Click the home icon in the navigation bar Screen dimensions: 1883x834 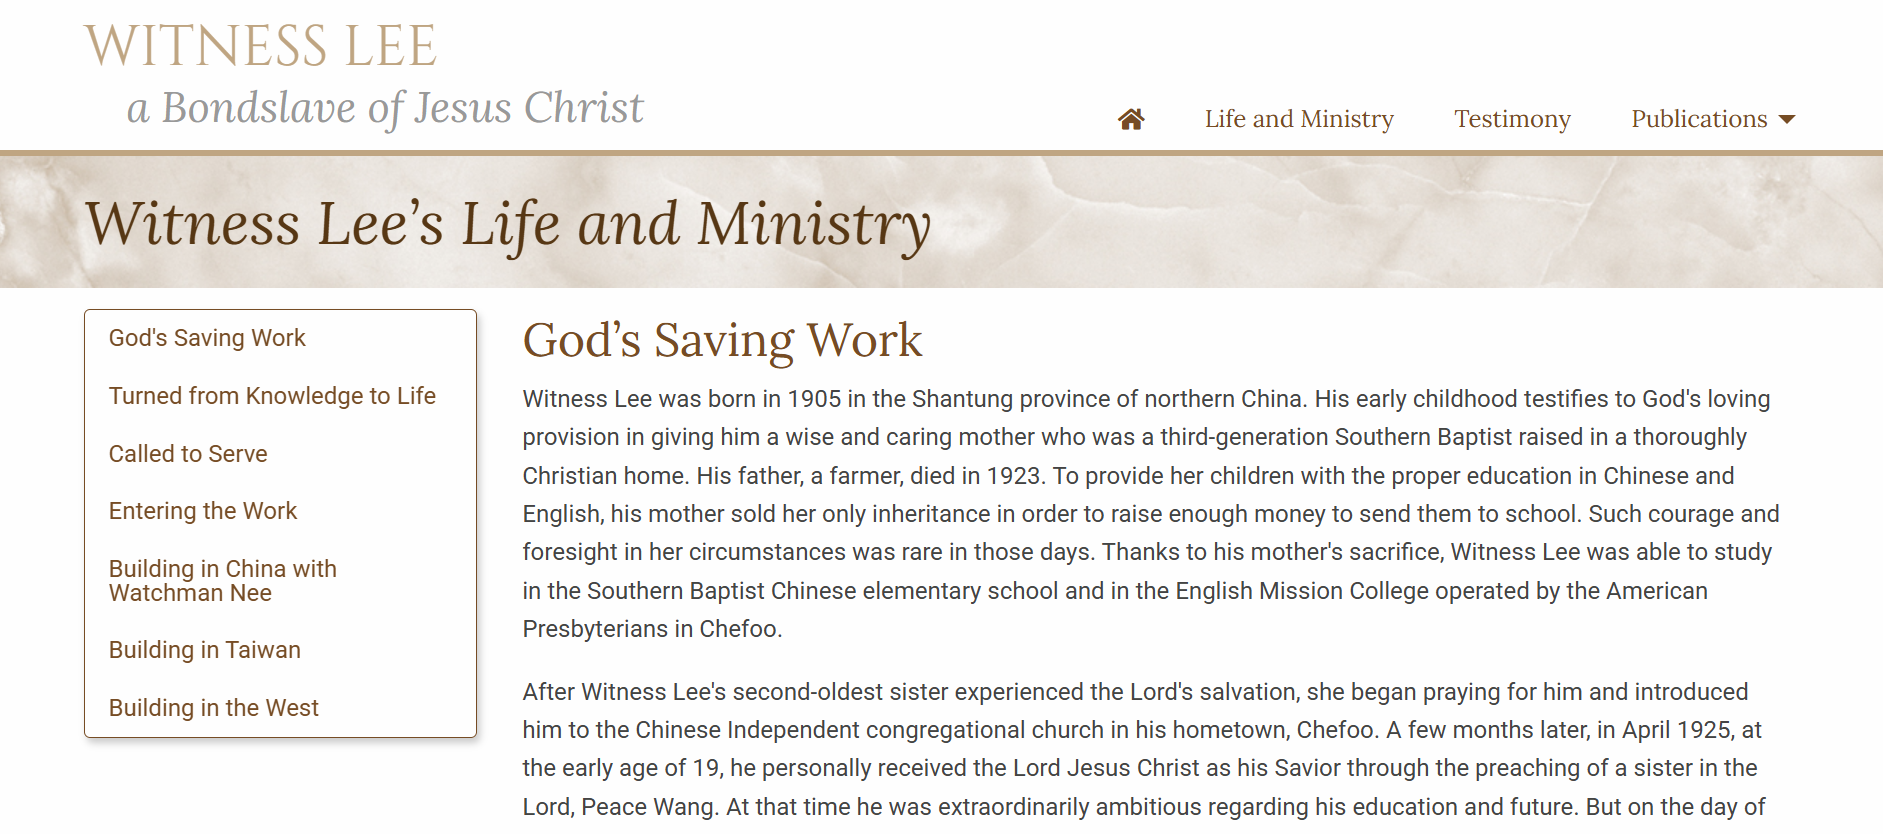(1131, 119)
